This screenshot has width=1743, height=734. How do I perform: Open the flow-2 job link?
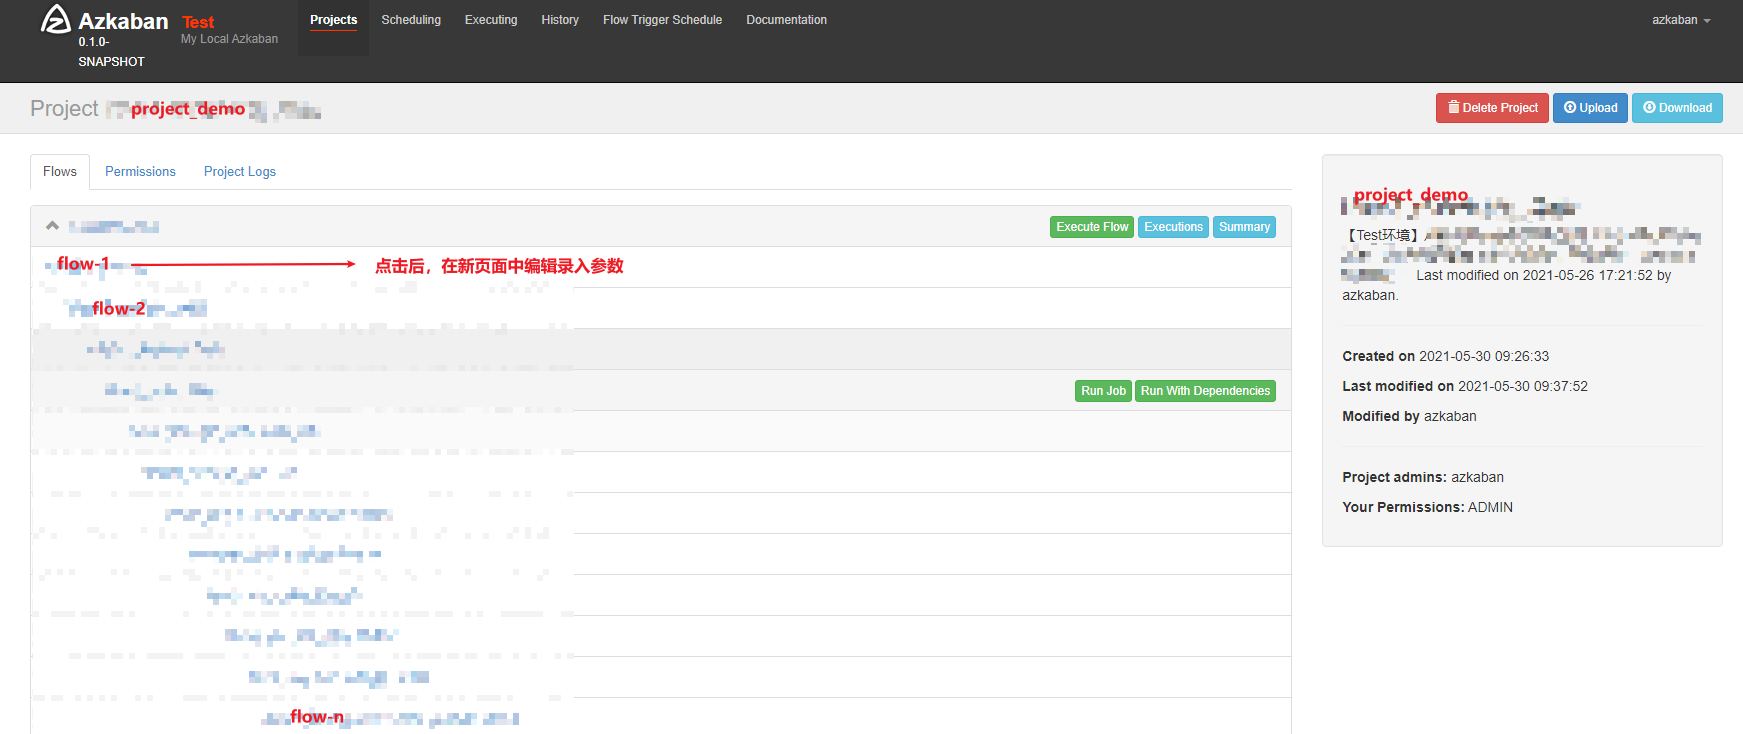pos(137,309)
